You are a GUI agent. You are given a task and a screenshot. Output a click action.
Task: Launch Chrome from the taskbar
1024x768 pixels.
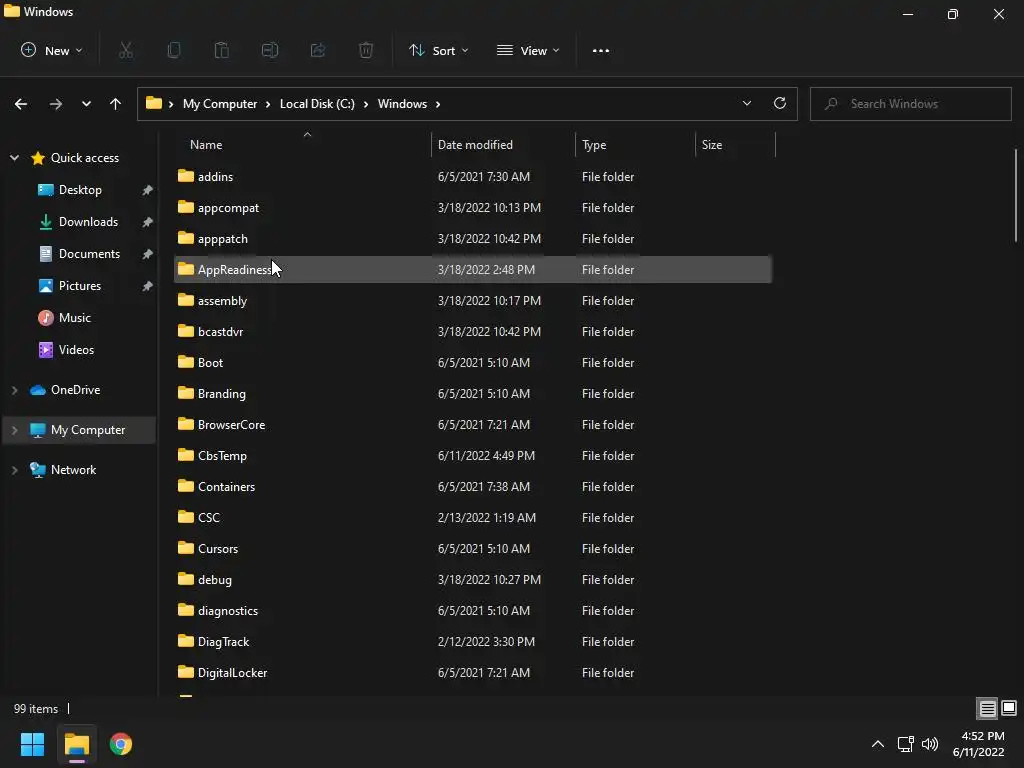pyautogui.click(x=121, y=744)
